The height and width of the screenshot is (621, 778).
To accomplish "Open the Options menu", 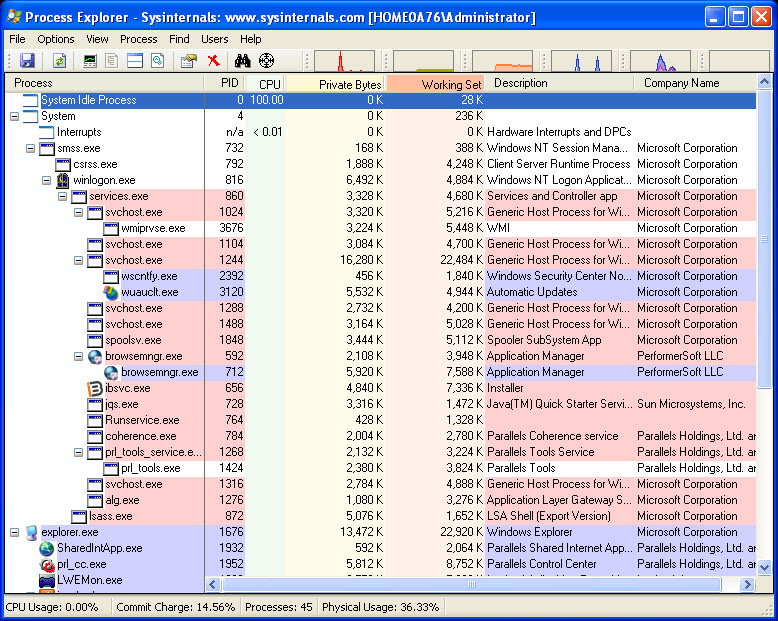I will [x=56, y=39].
